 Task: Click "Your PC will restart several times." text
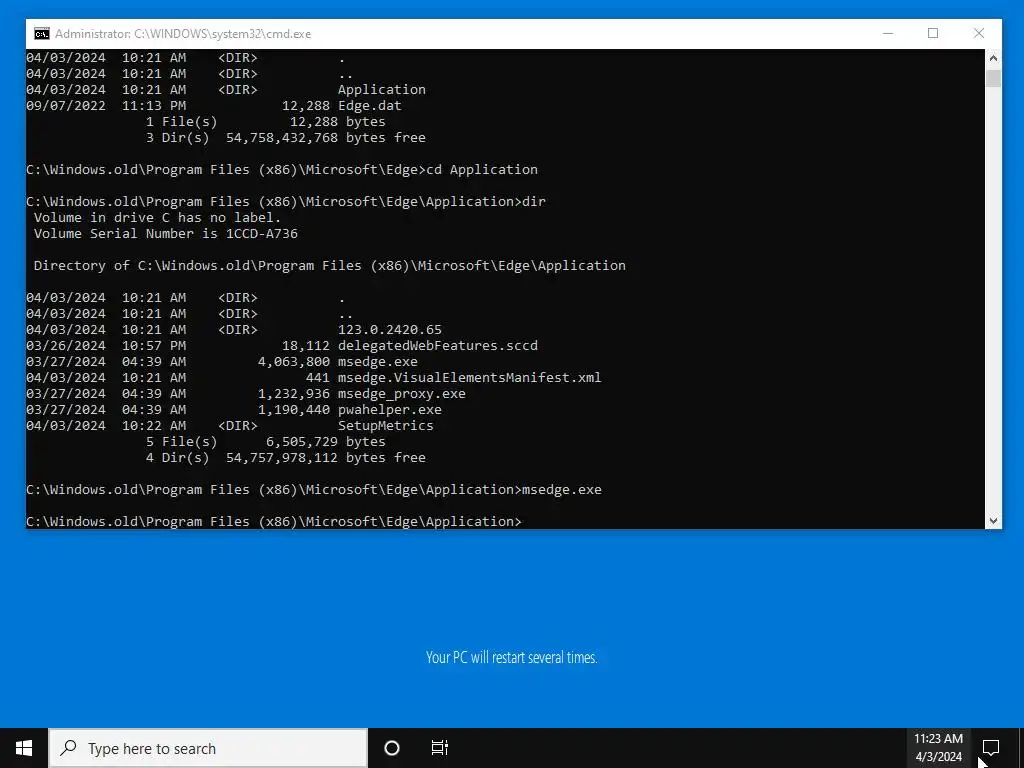pos(511,657)
